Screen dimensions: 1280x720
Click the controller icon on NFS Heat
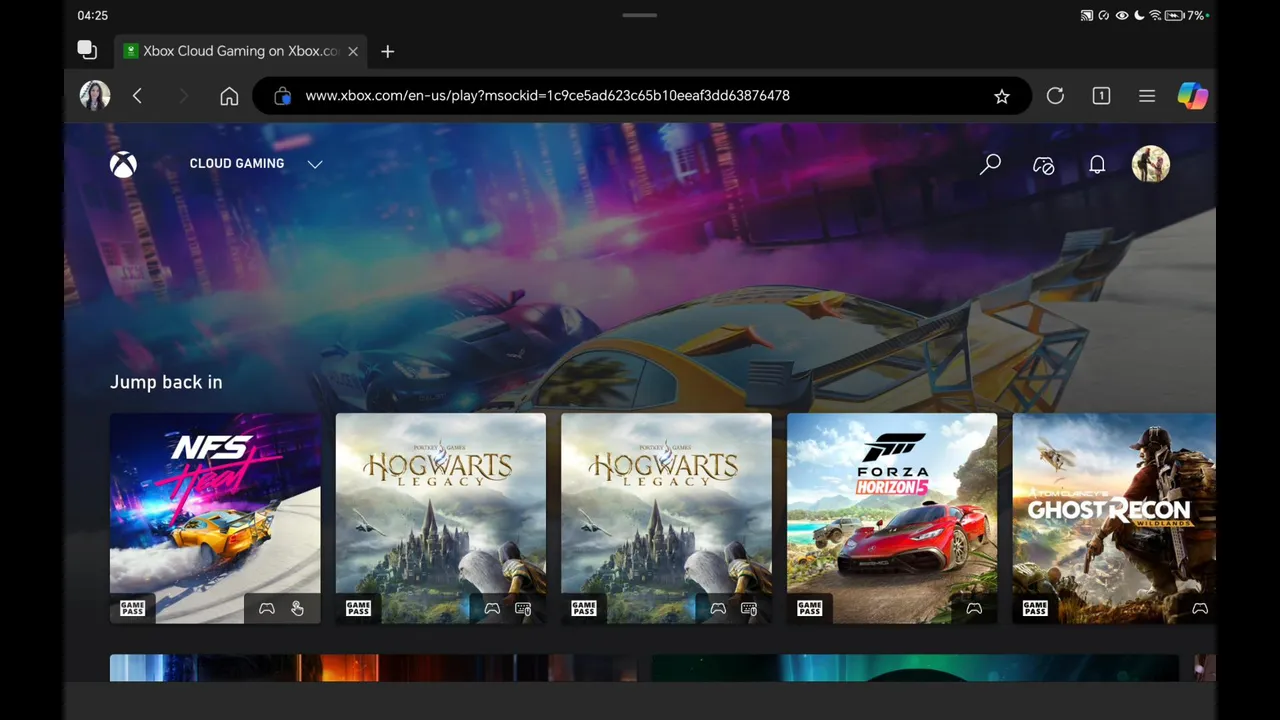(267, 608)
